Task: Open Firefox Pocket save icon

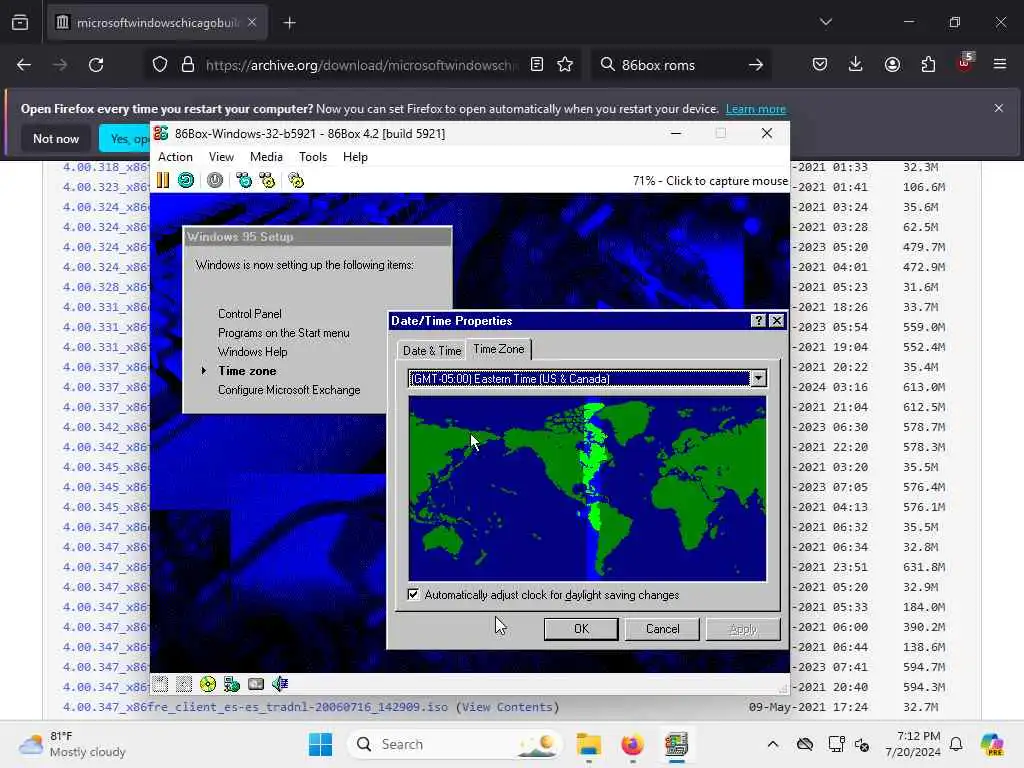Action: click(820, 64)
